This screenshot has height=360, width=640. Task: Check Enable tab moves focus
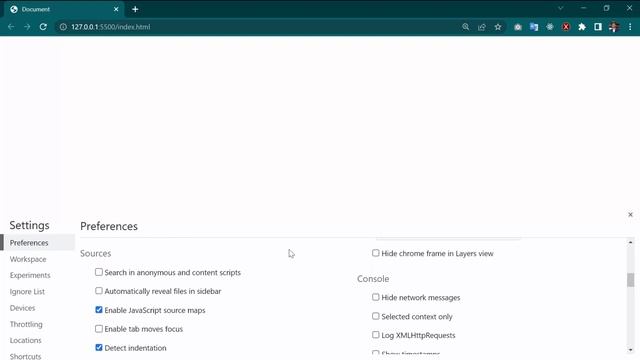pyautogui.click(x=99, y=329)
